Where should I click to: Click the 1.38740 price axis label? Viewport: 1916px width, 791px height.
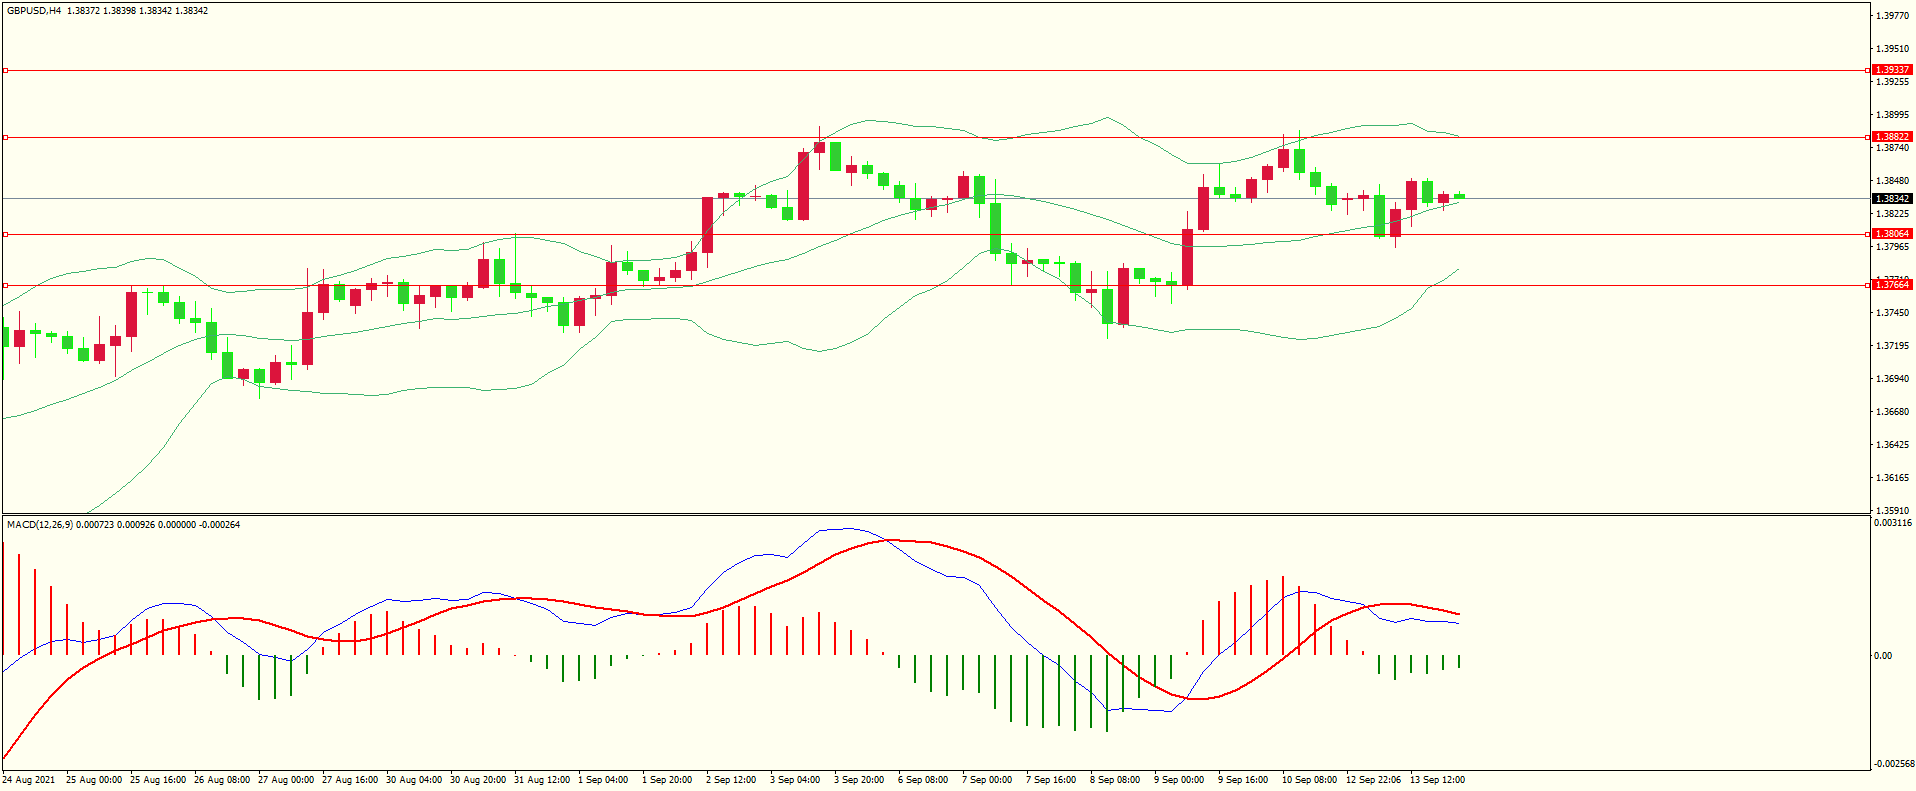pyautogui.click(x=1892, y=148)
